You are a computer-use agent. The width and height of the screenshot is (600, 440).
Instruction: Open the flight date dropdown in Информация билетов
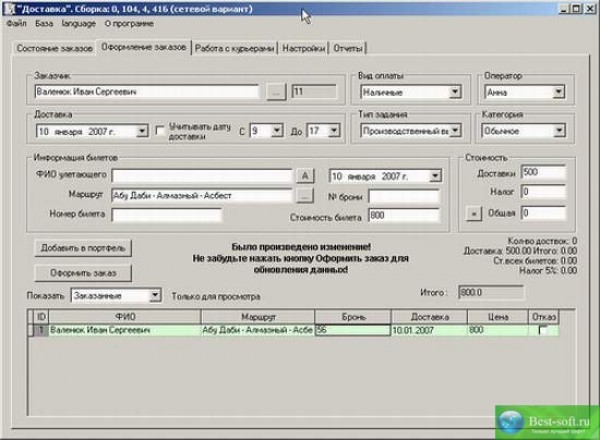pos(435,176)
